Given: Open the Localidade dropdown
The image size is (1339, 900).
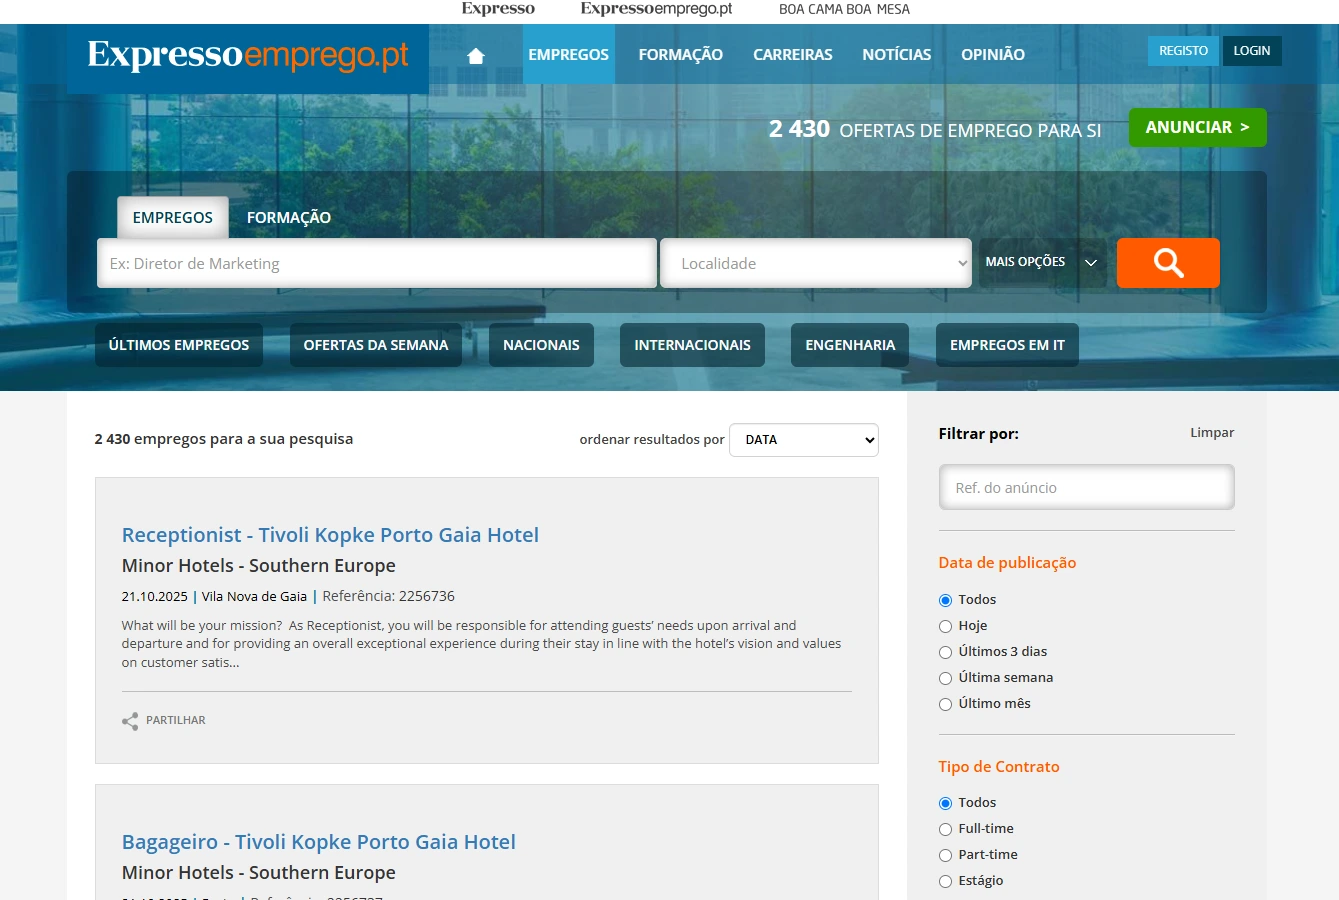Looking at the screenshot, I should point(816,263).
